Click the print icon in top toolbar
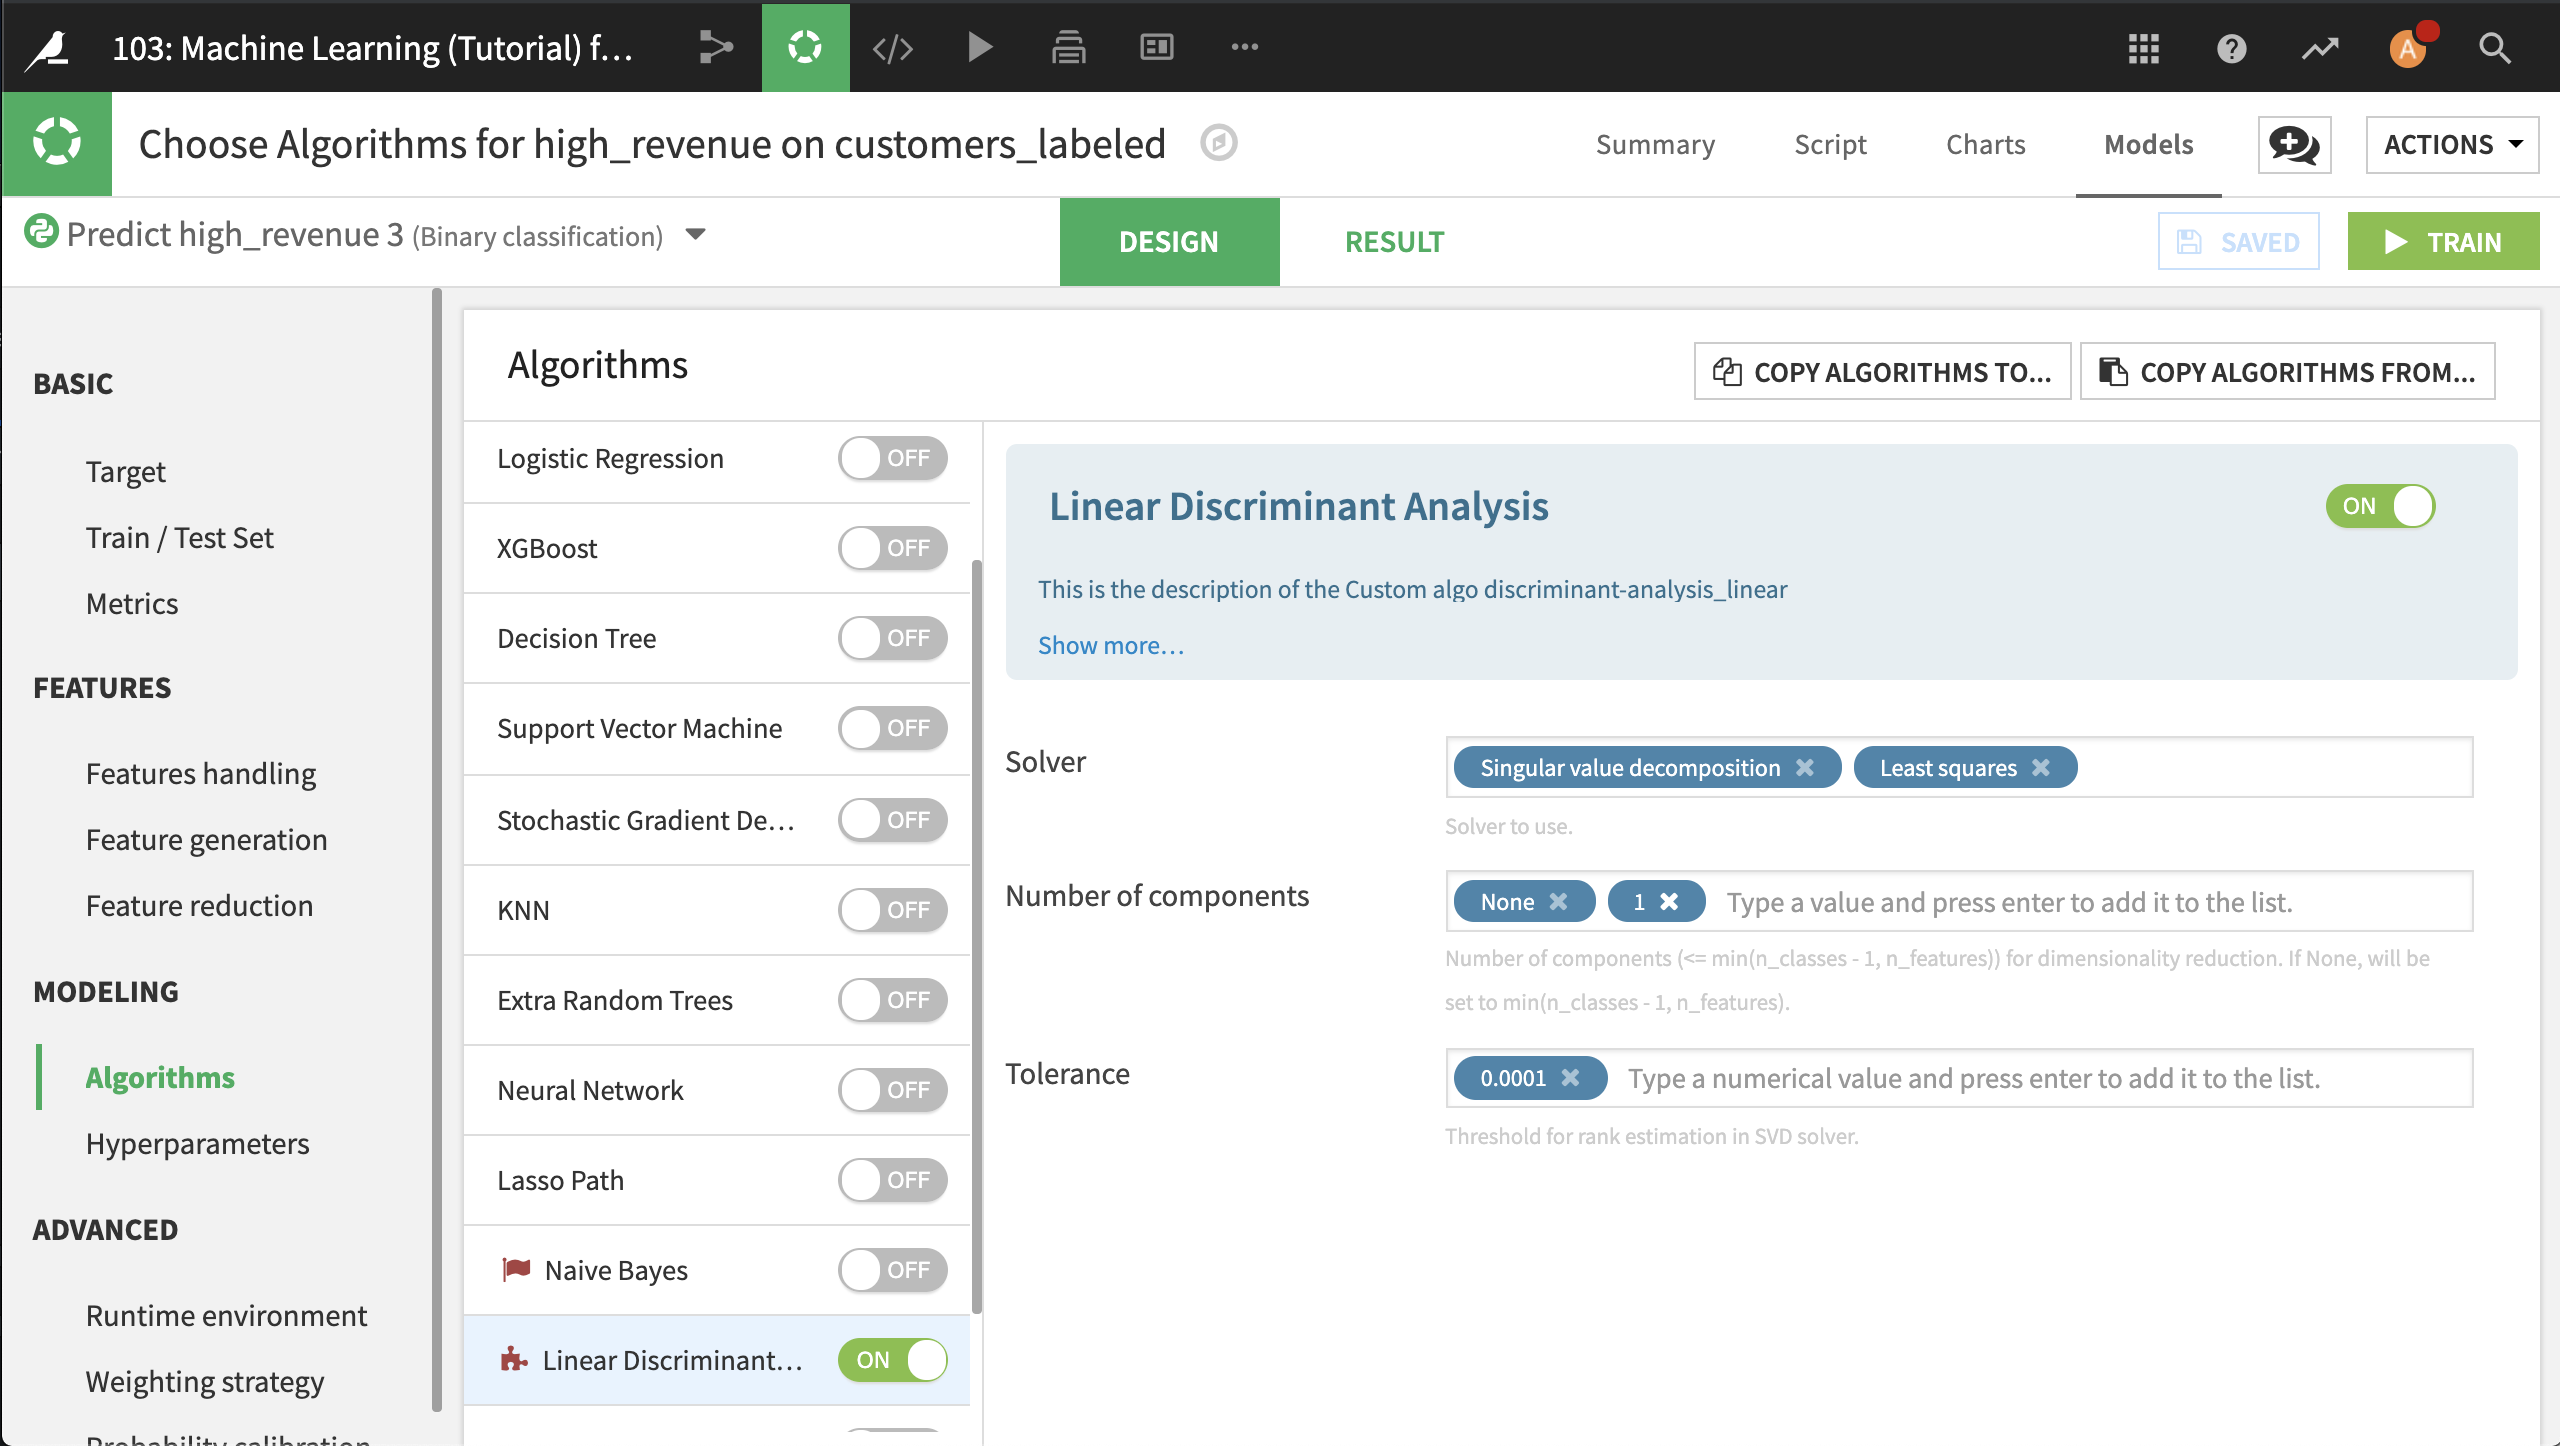 [1067, 46]
